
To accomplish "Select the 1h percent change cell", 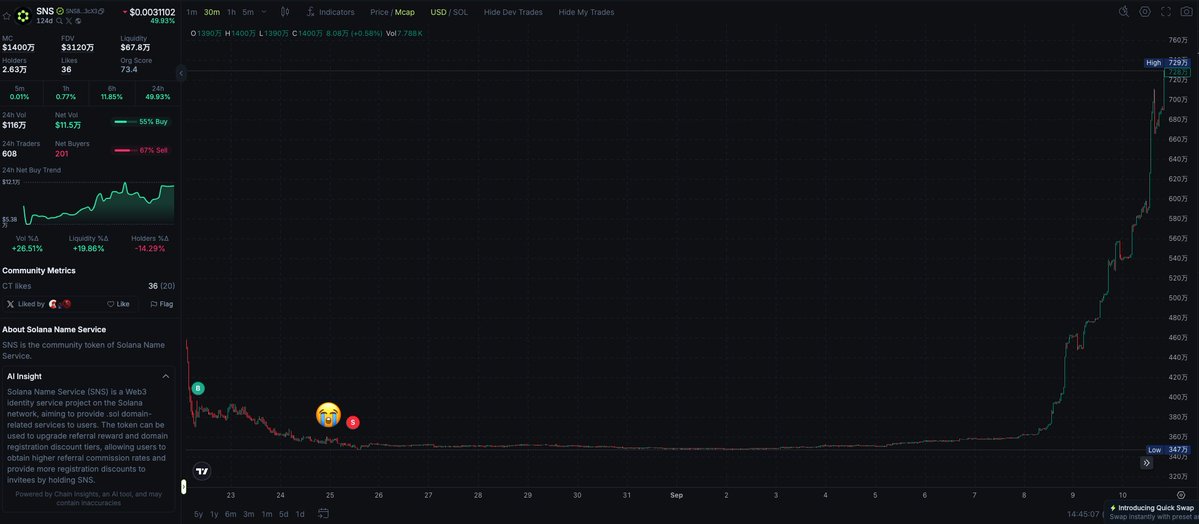I will [66, 93].
